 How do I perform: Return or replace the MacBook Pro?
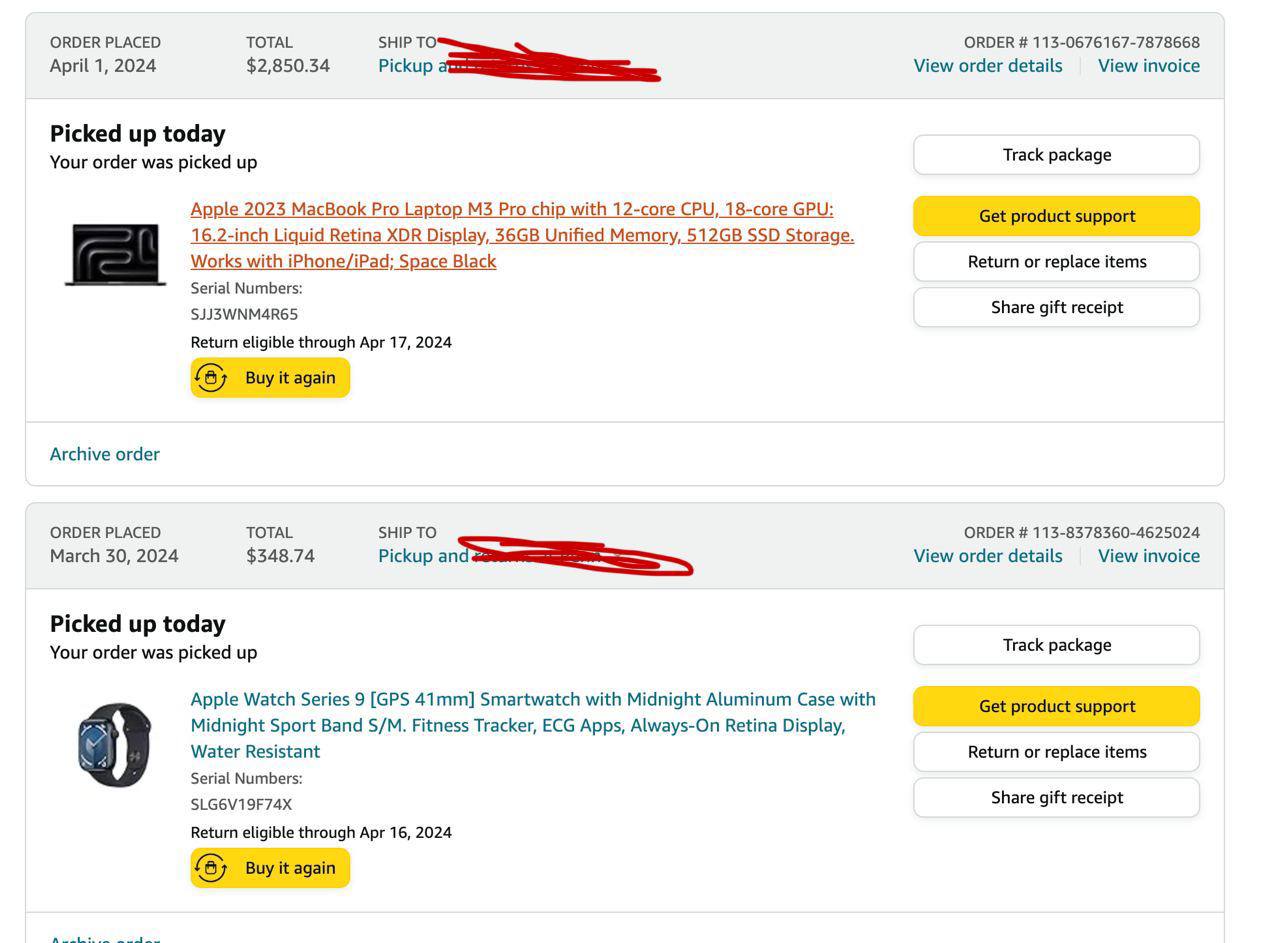tap(1056, 262)
